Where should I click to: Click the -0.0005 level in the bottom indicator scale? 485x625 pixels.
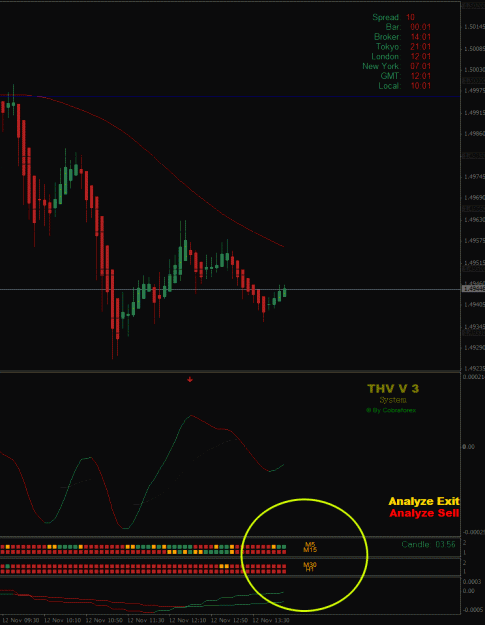(471, 610)
